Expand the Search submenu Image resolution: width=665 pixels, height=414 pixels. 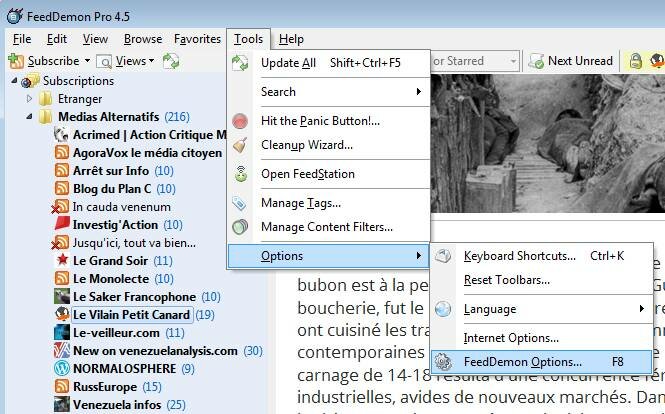(329, 92)
